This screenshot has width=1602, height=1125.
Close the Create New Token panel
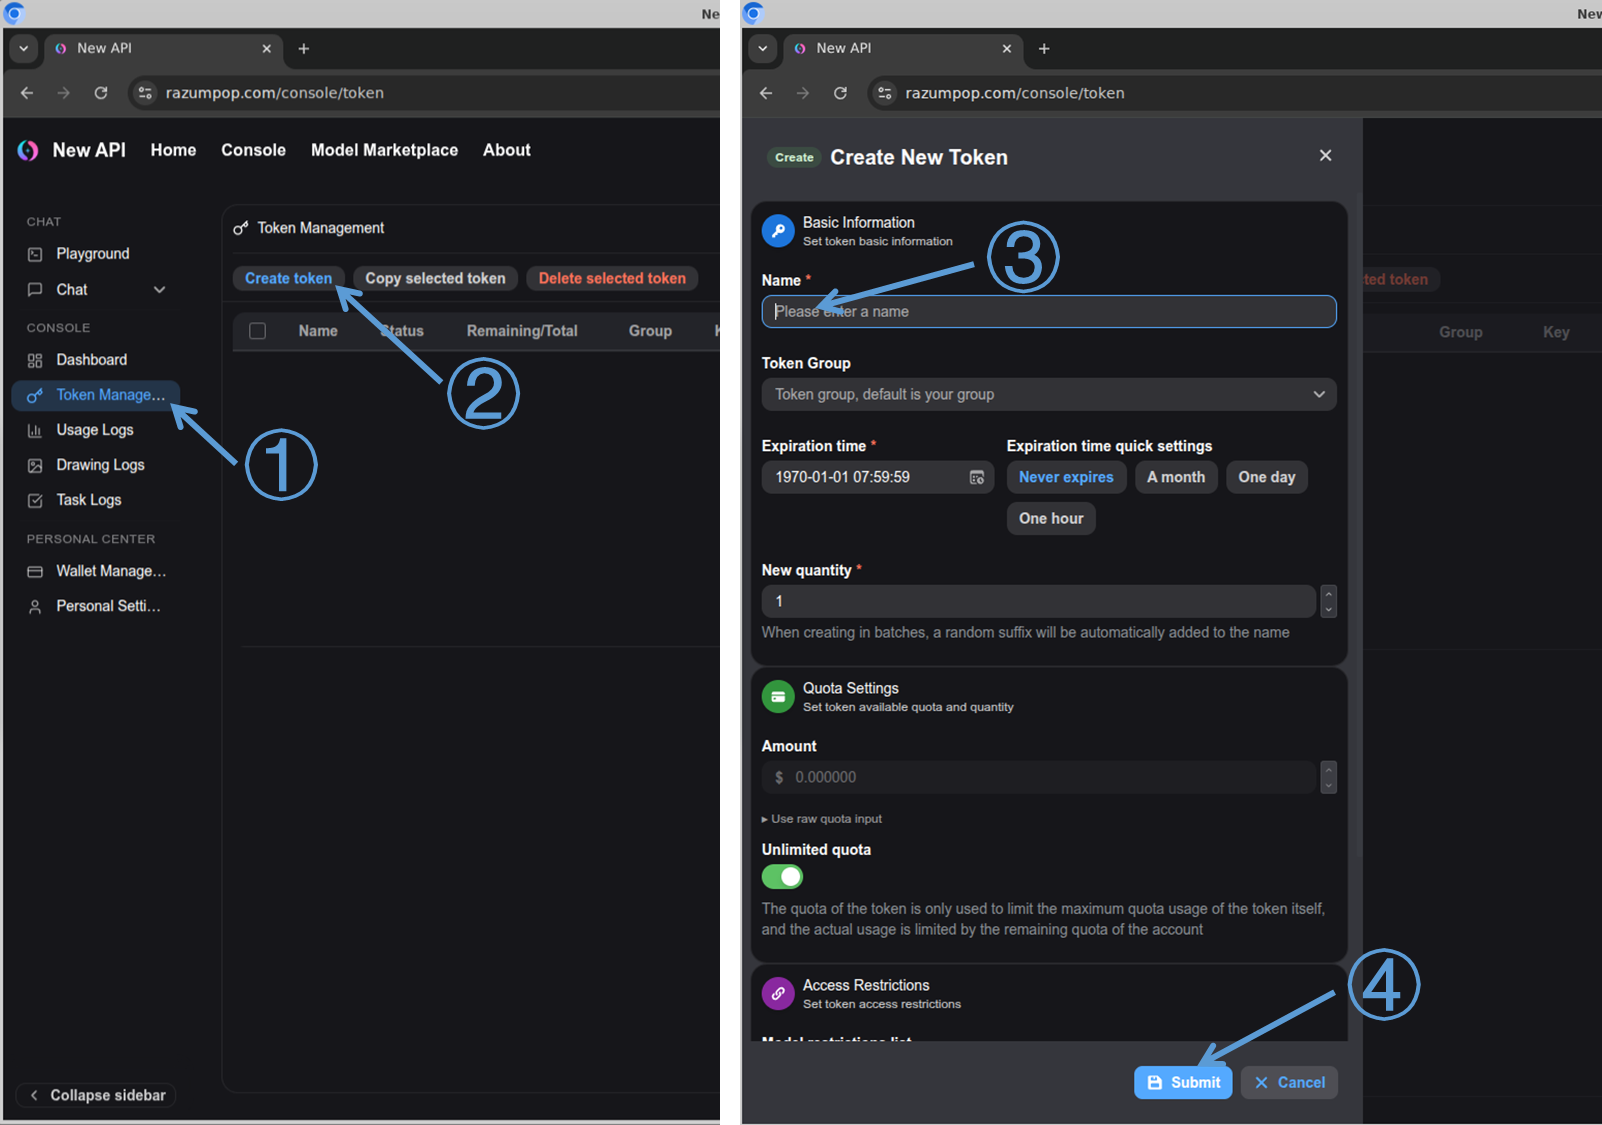[x=1325, y=155]
